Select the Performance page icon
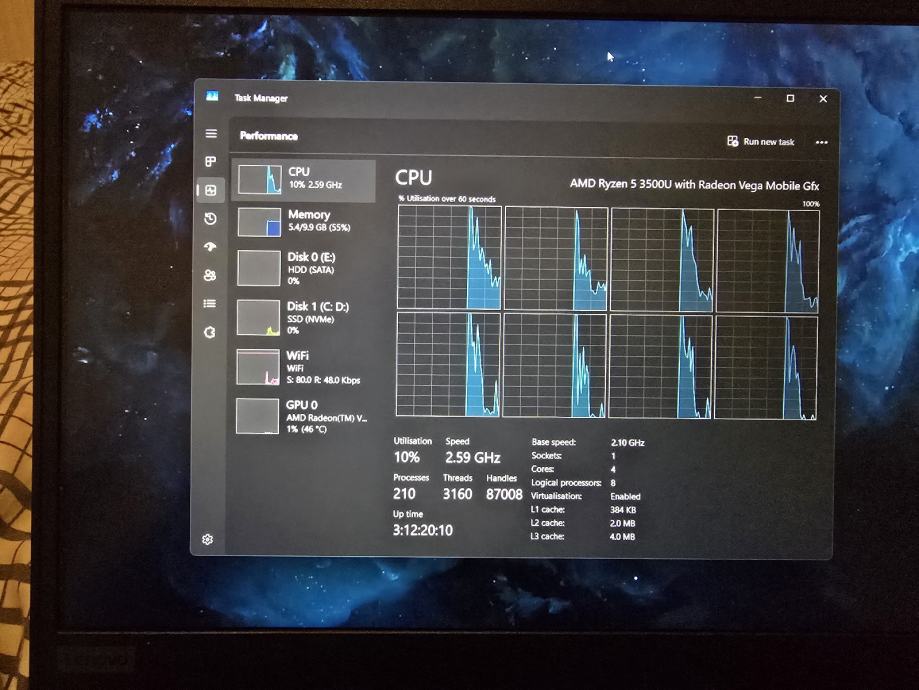 pos(210,190)
